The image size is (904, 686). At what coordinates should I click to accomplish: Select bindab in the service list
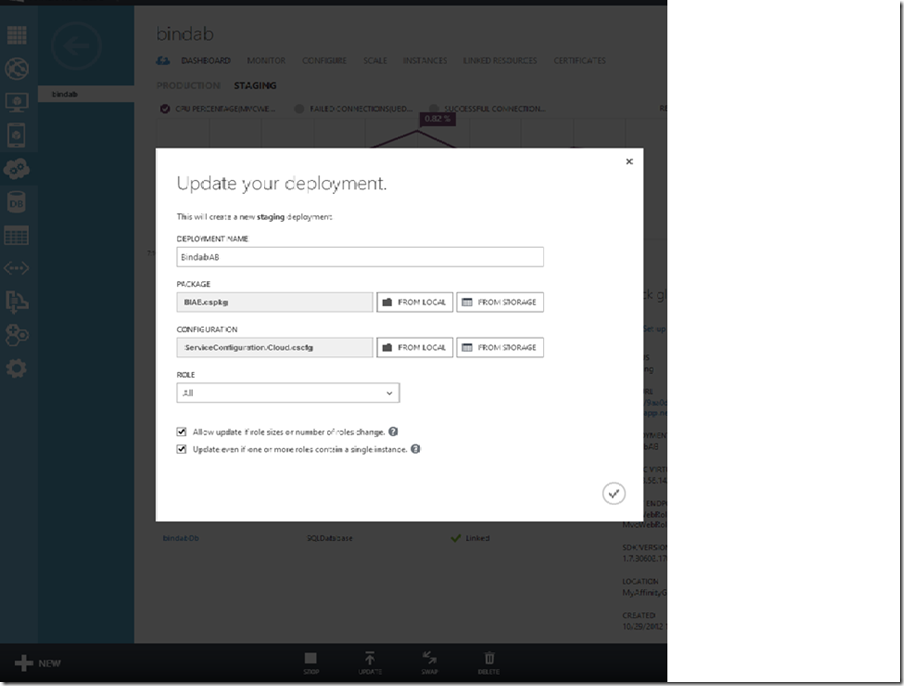(x=86, y=94)
